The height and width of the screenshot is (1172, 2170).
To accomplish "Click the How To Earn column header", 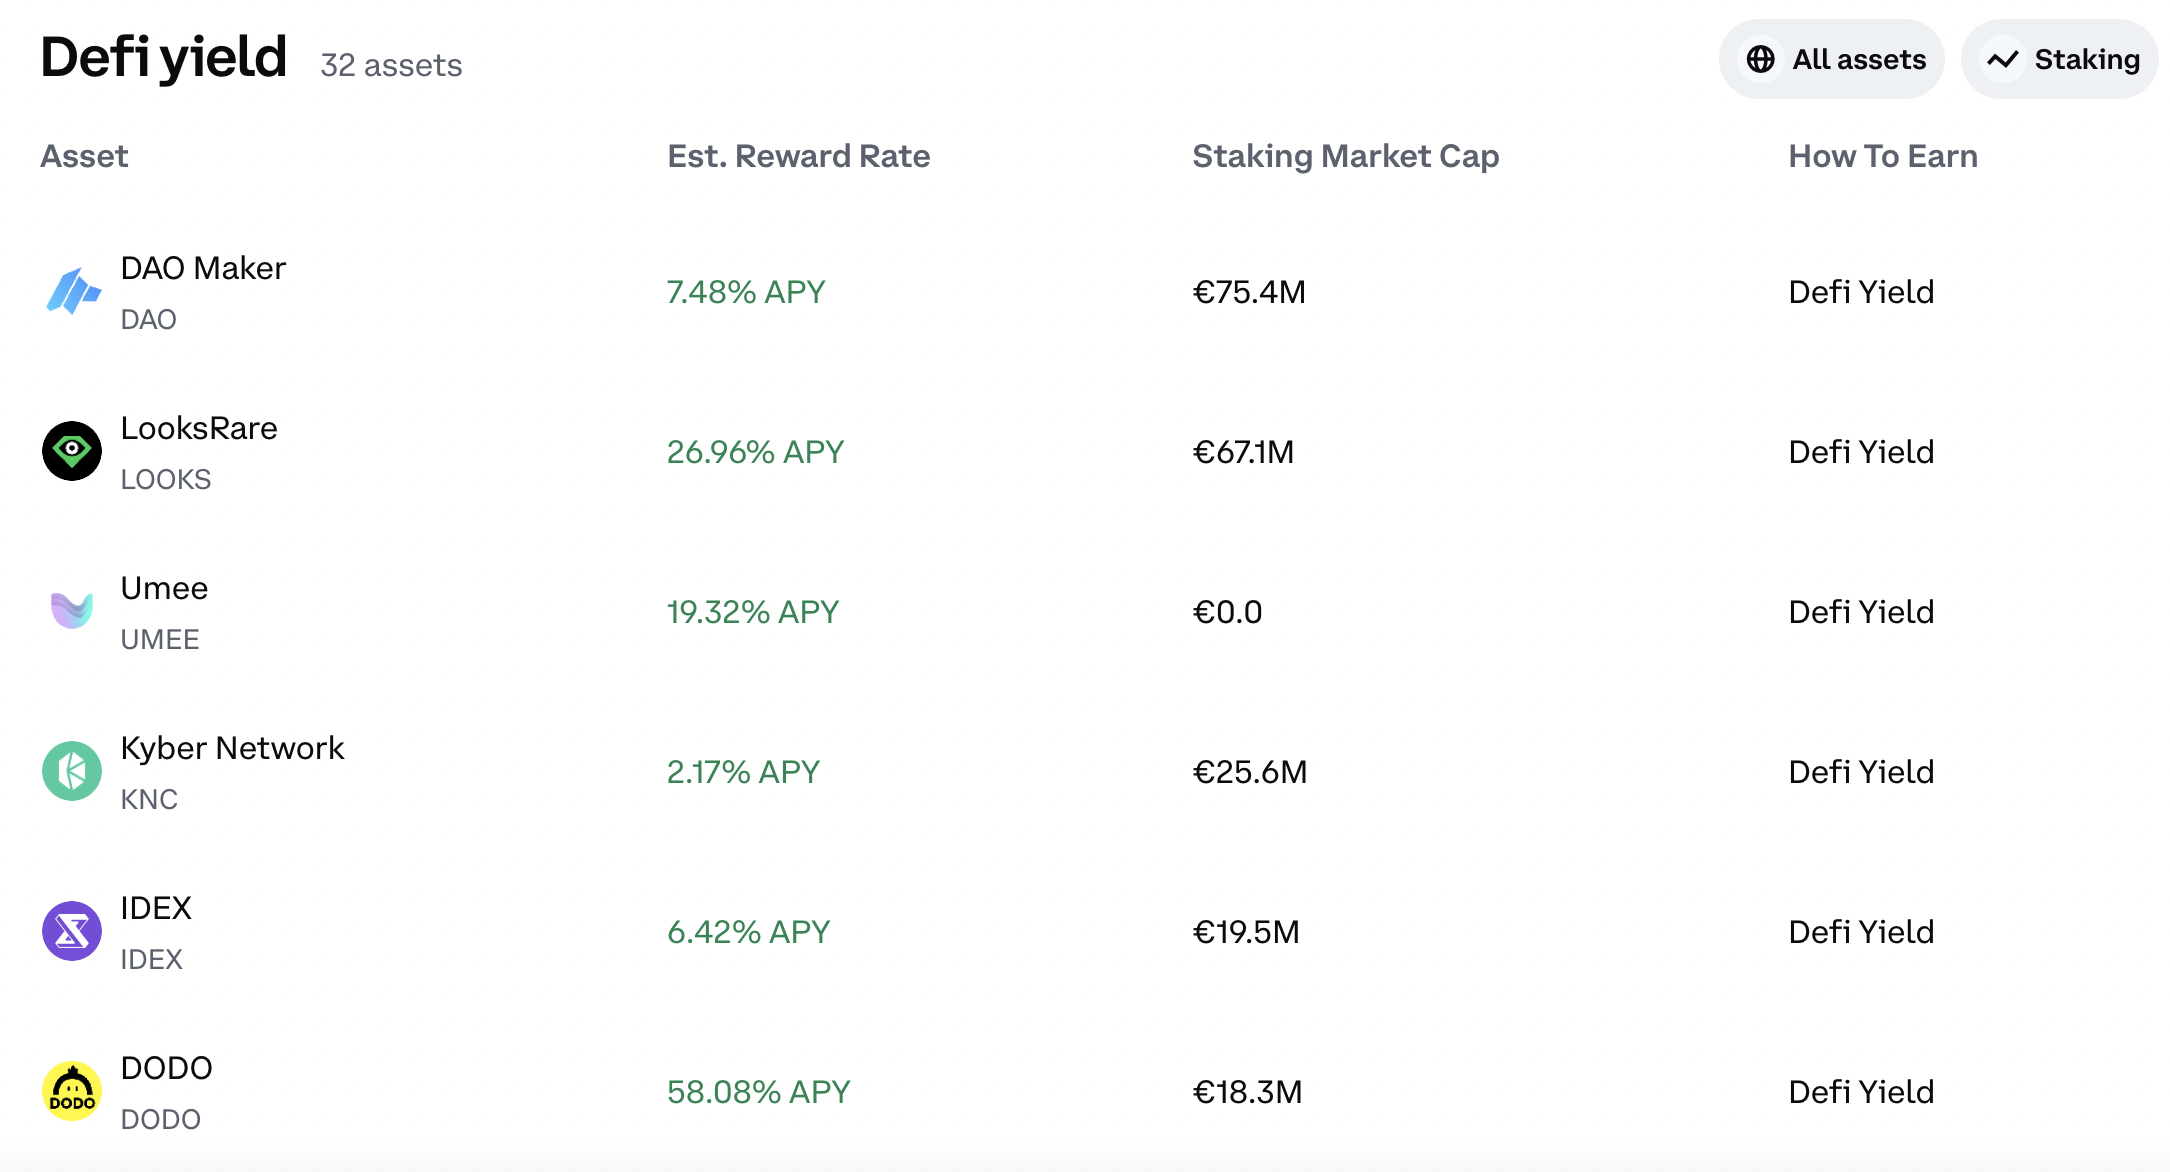I will click(x=1883, y=156).
